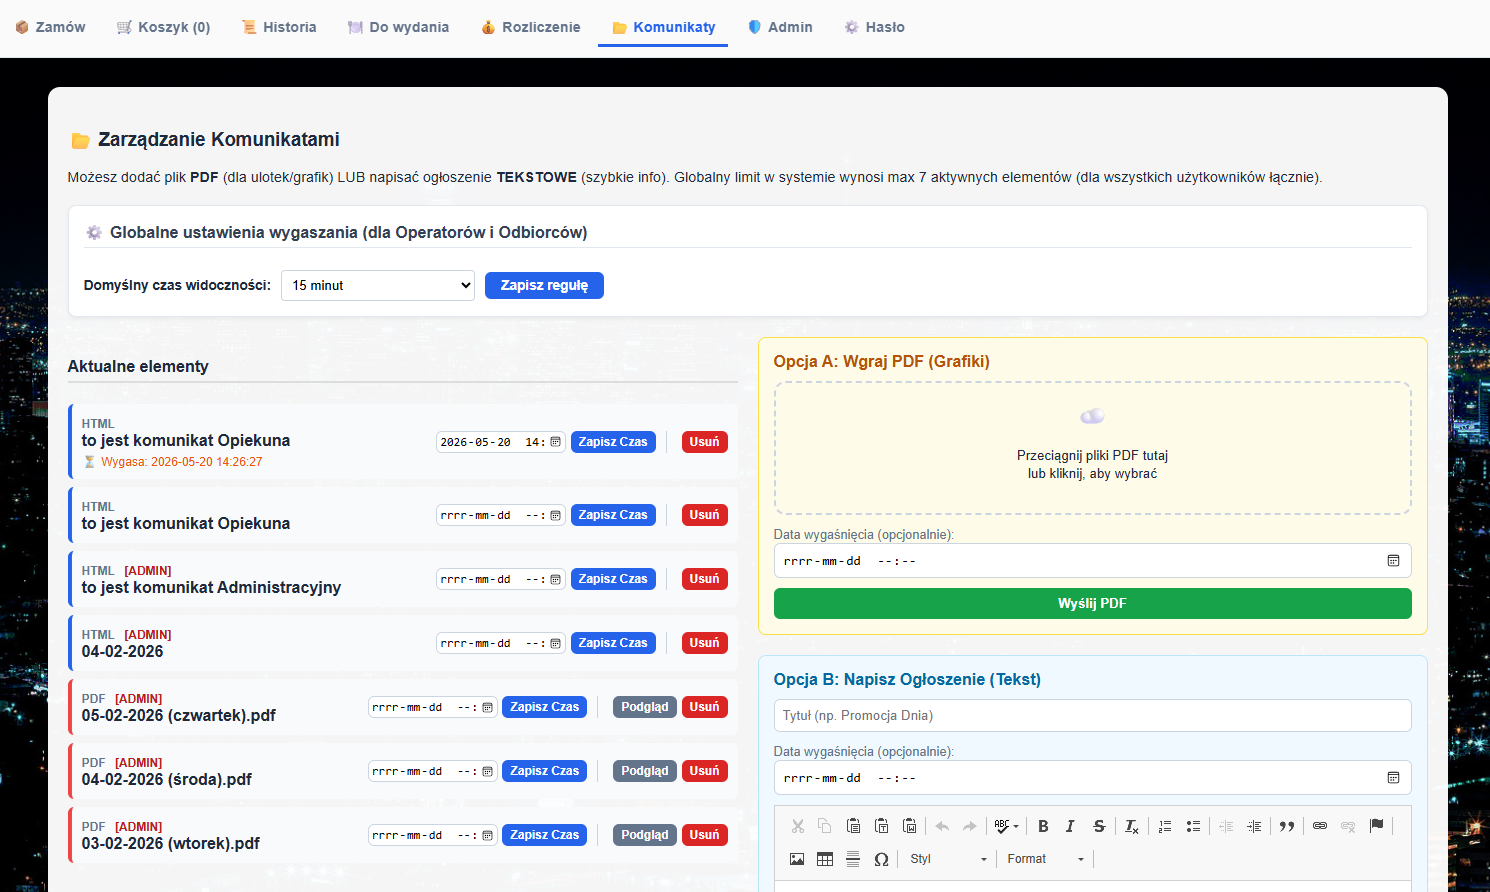Insert a special character (Omega icon)
Viewport: 1490px width, 892px height.
(x=881, y=859)
